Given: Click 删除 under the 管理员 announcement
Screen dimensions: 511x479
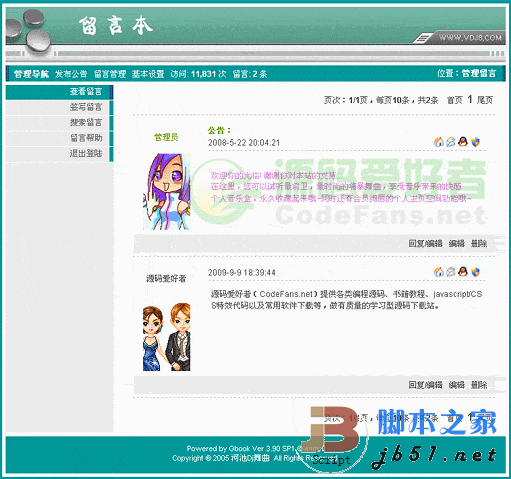Looking at the screenshot, I should coord(479,244).
